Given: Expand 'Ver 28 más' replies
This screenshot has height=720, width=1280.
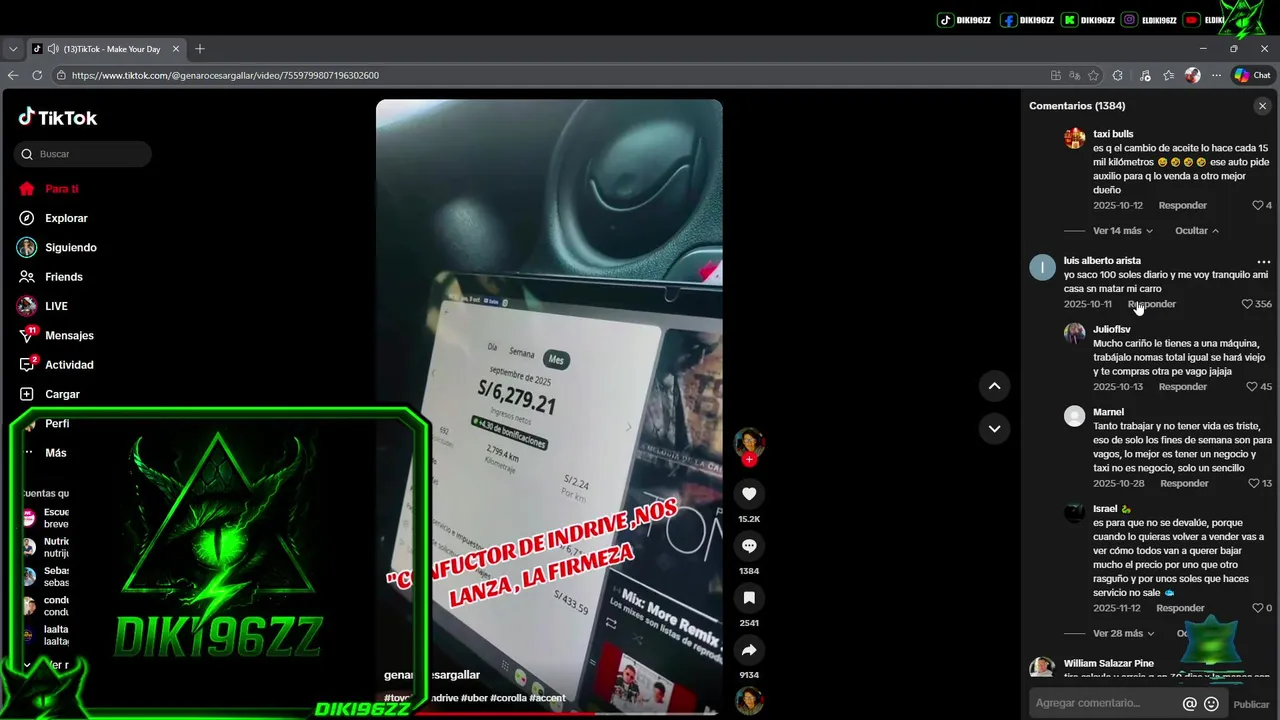Looking at the screenshot, I should coord(1123,633).
